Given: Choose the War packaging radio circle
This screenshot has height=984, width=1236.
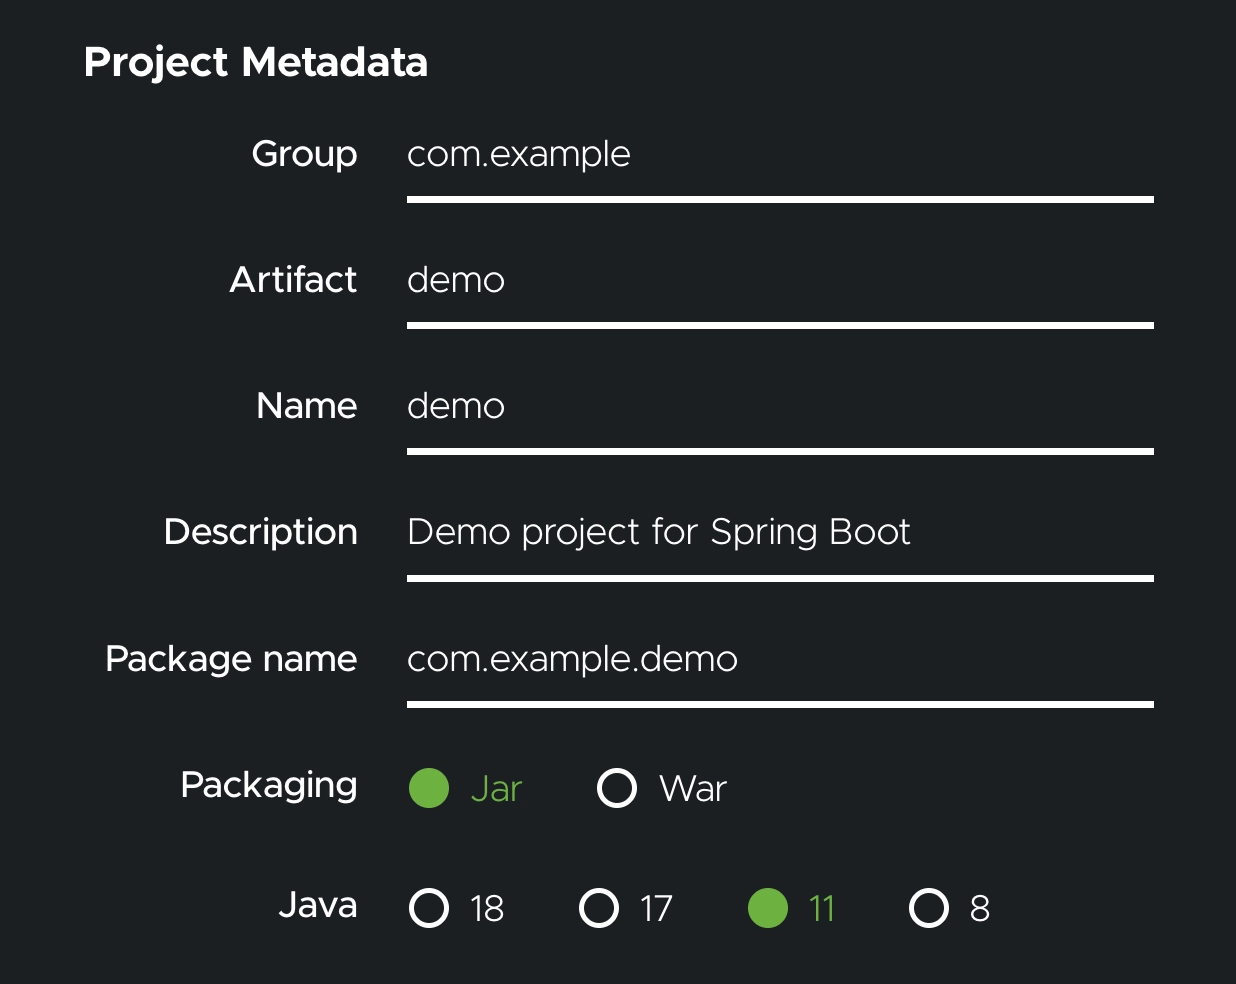Looking at the screenshot, I should coord(617,788).
